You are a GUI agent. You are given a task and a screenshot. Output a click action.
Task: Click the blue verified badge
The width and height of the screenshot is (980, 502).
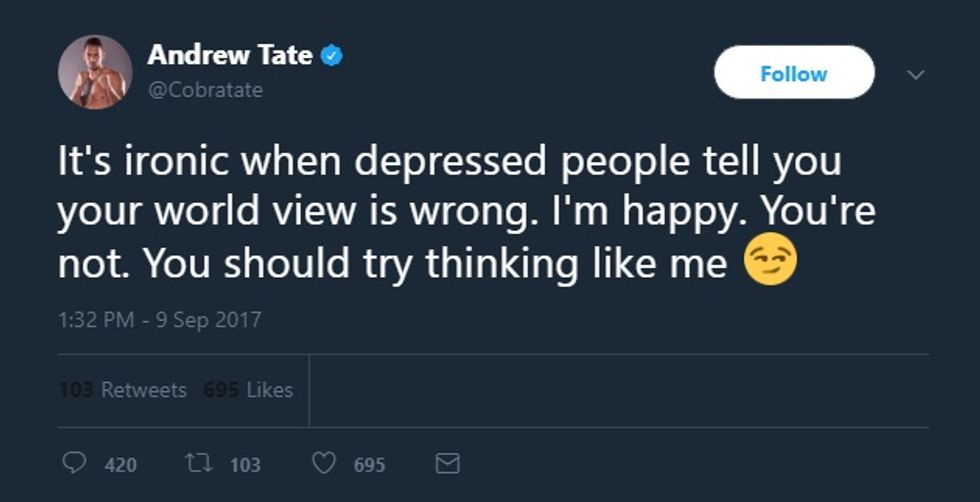point(331,56)
